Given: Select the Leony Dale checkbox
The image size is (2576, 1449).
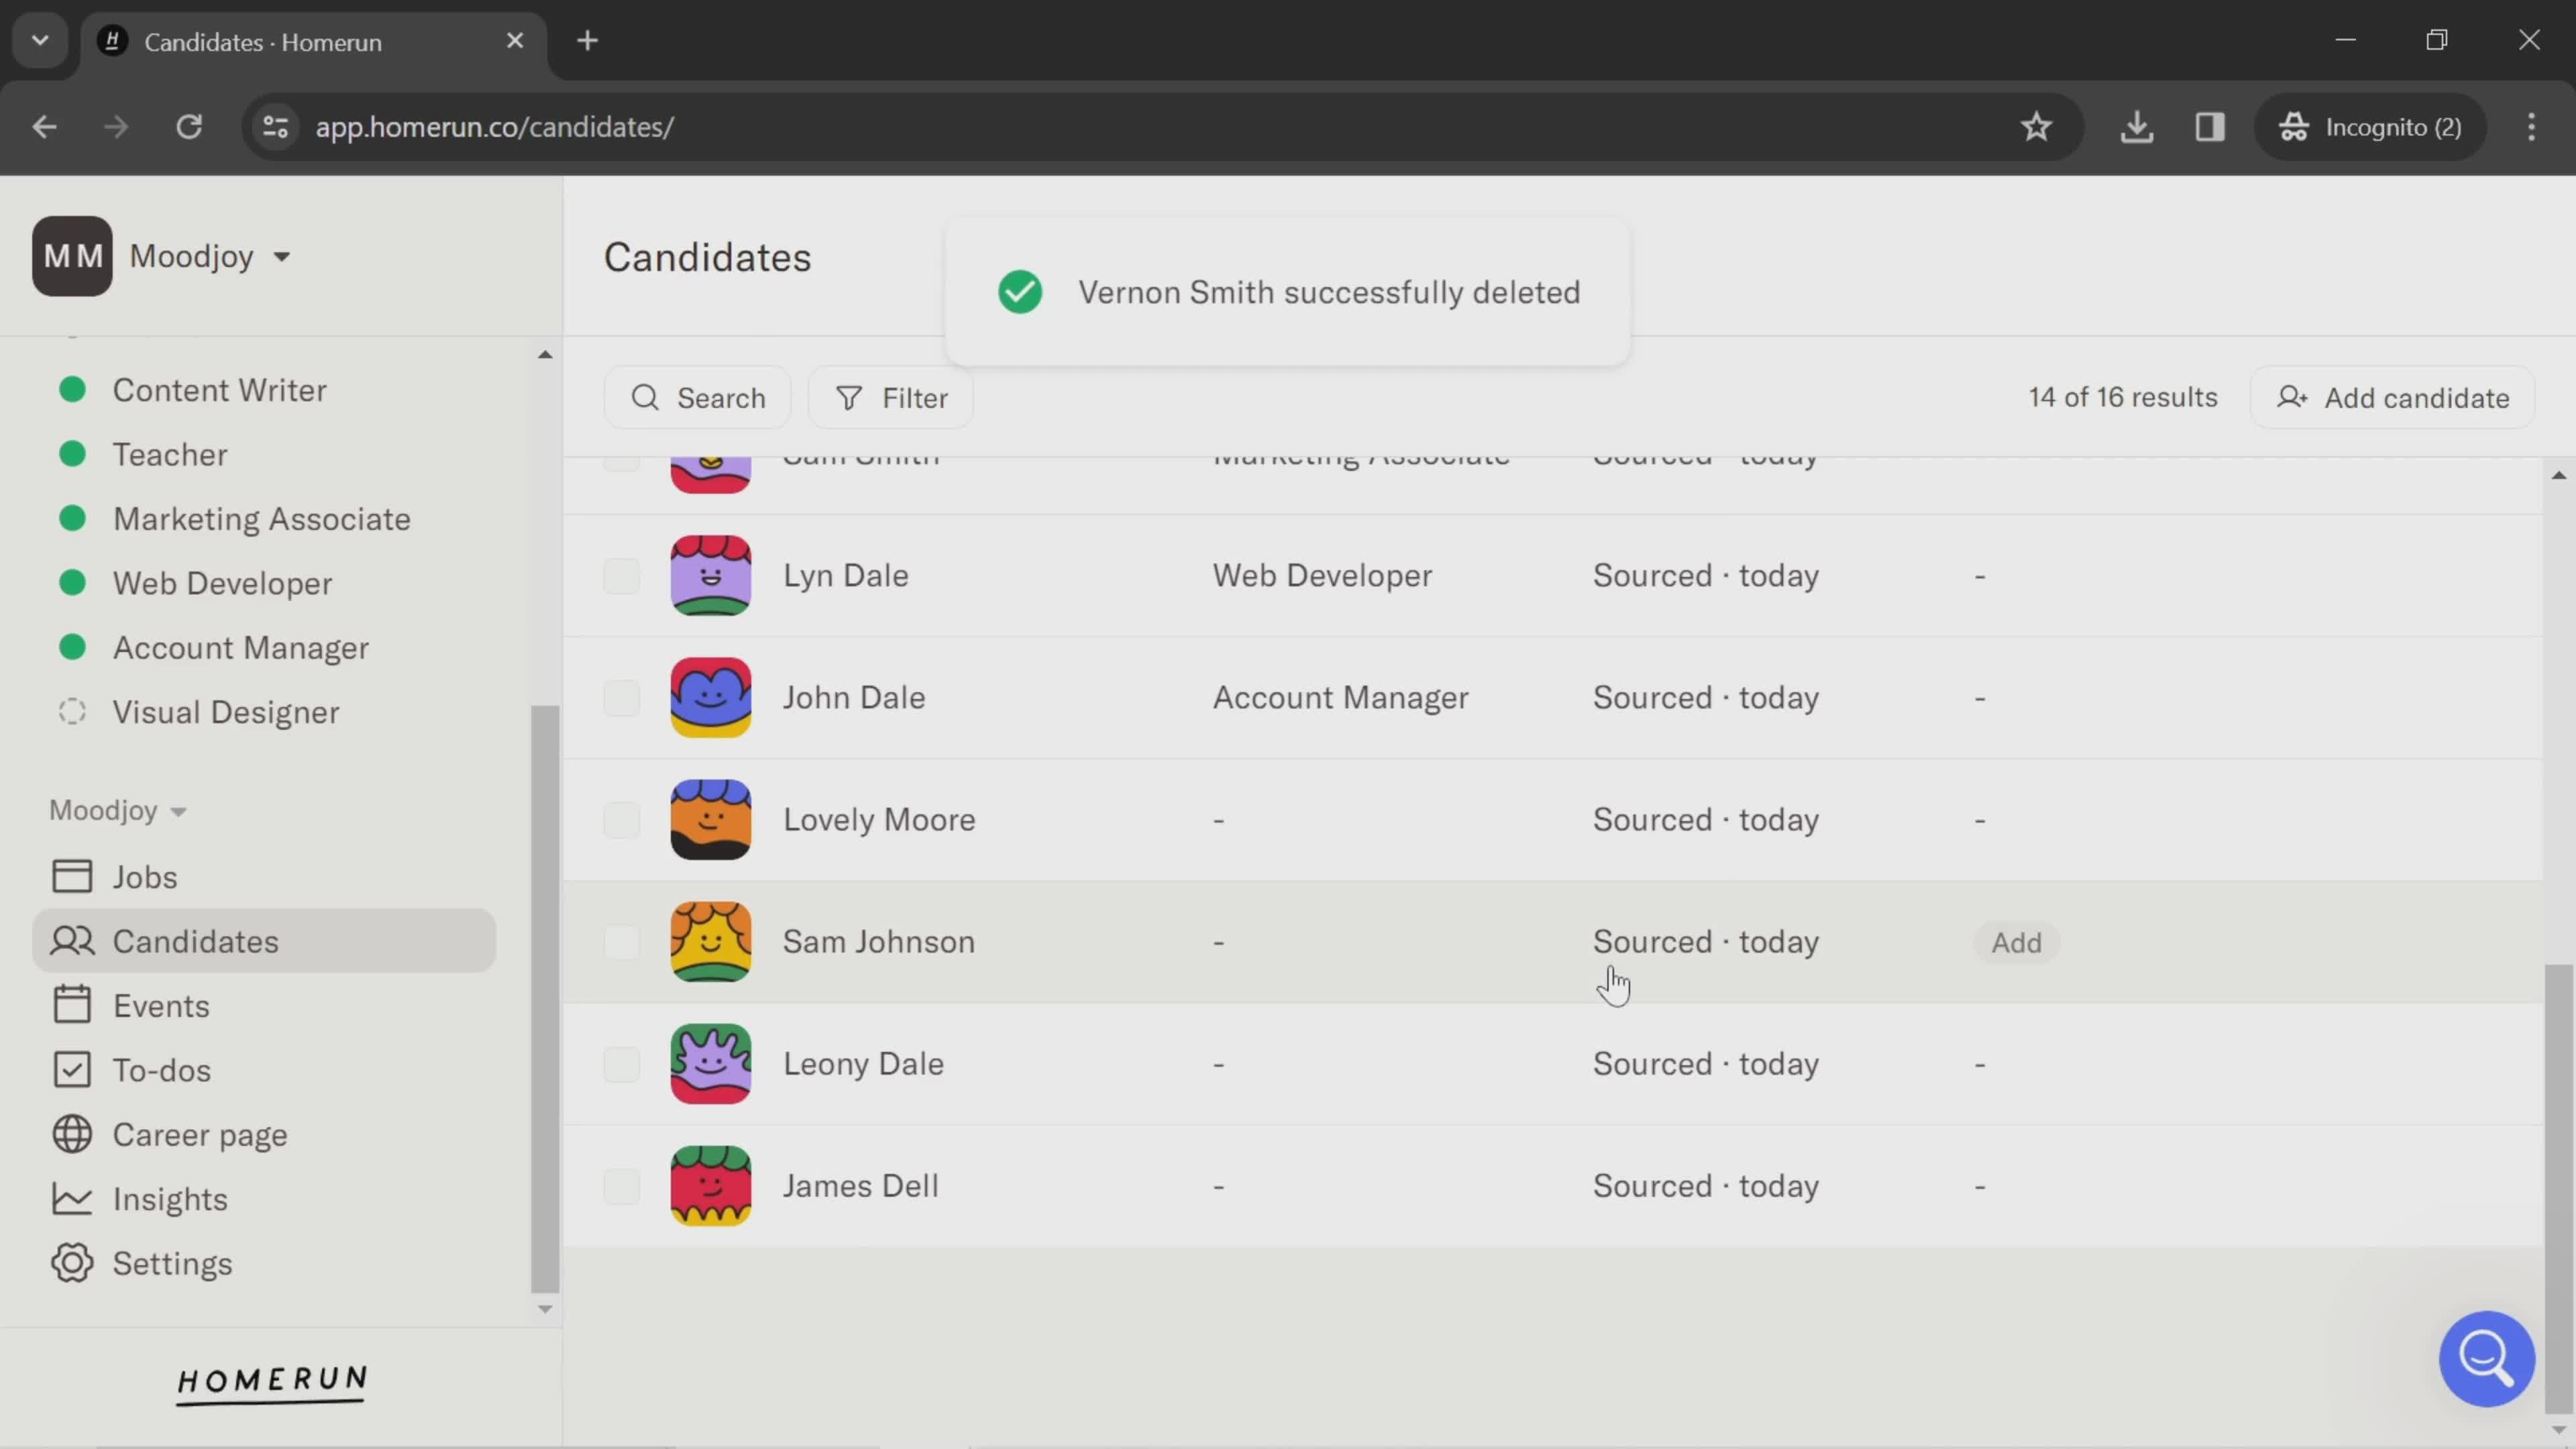Looking at the screenshot, I should tap(621, 1064).
